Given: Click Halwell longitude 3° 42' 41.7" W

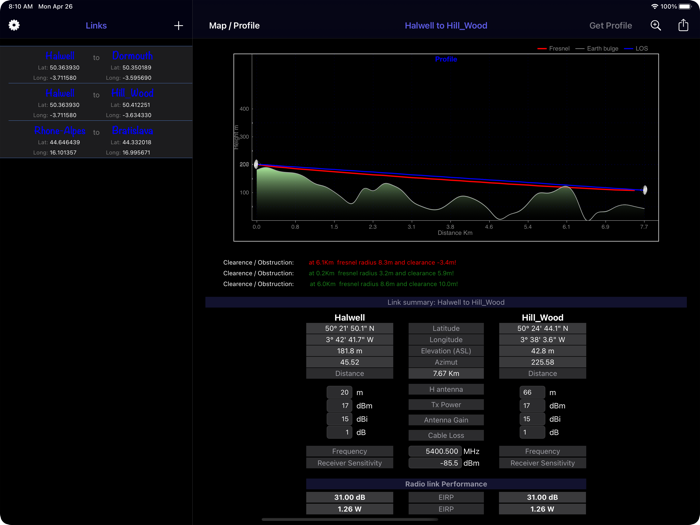Looking at the screenshot, I should pyautogui.click(x=350, y=340).
